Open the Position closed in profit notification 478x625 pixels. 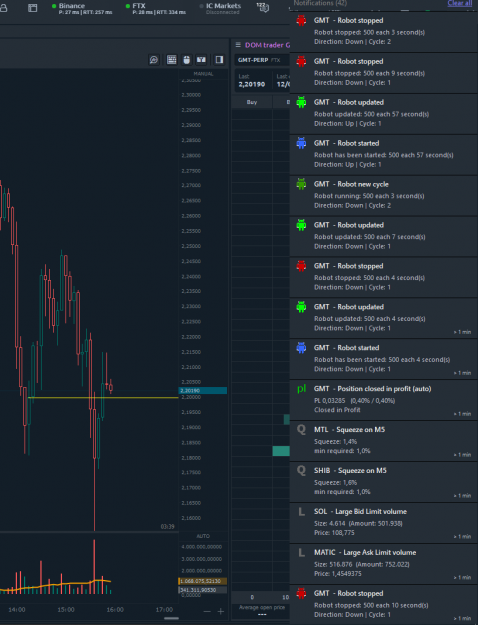tap(384, 399)
